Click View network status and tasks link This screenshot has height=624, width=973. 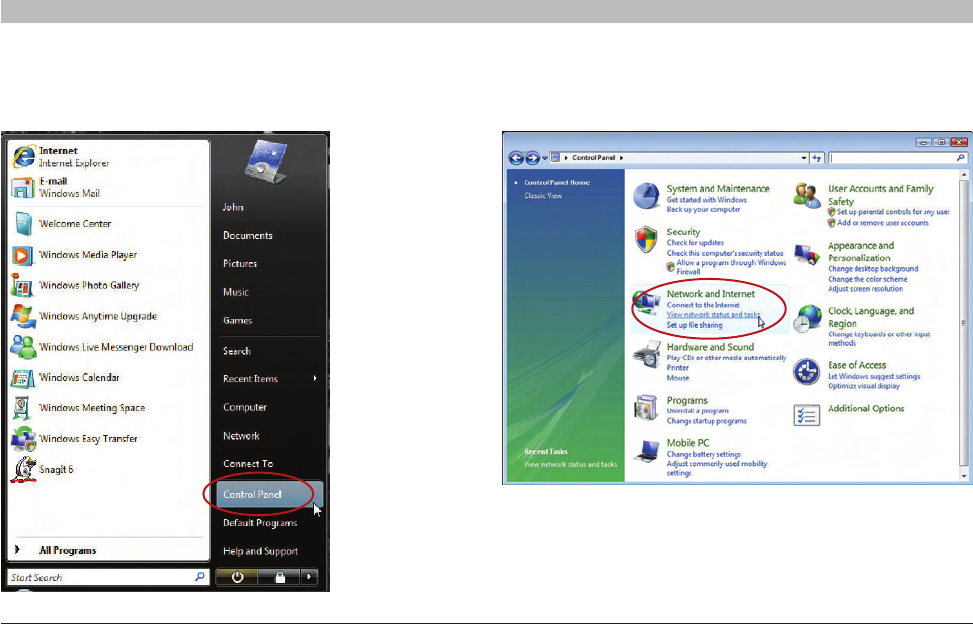[x=713, y=314]
